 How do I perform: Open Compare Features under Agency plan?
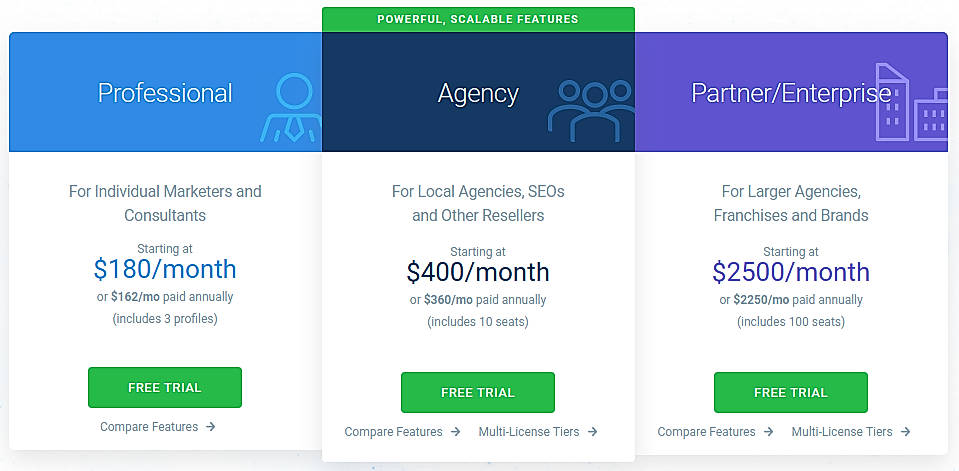tap(393, 432)
